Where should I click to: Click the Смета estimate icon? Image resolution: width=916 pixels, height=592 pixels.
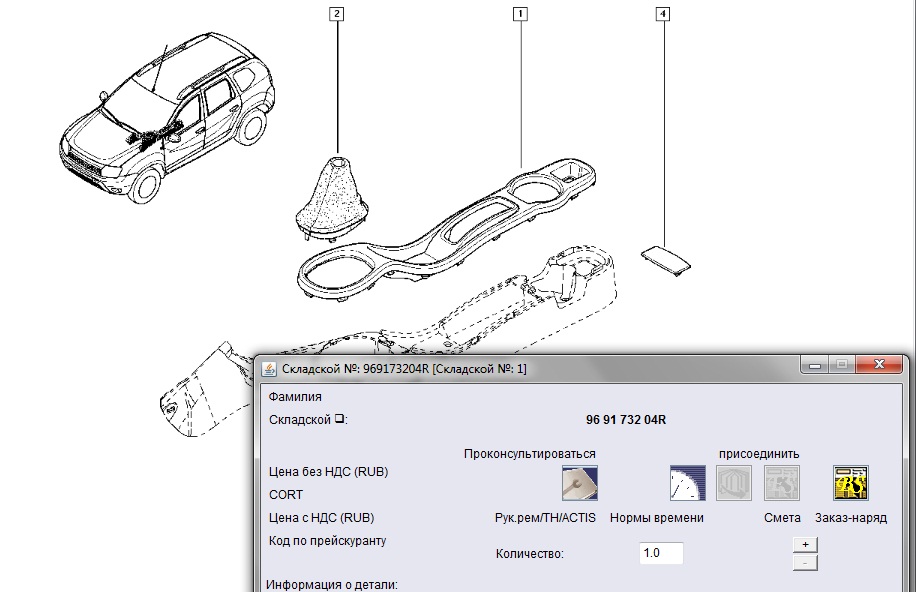click(782, 483)
